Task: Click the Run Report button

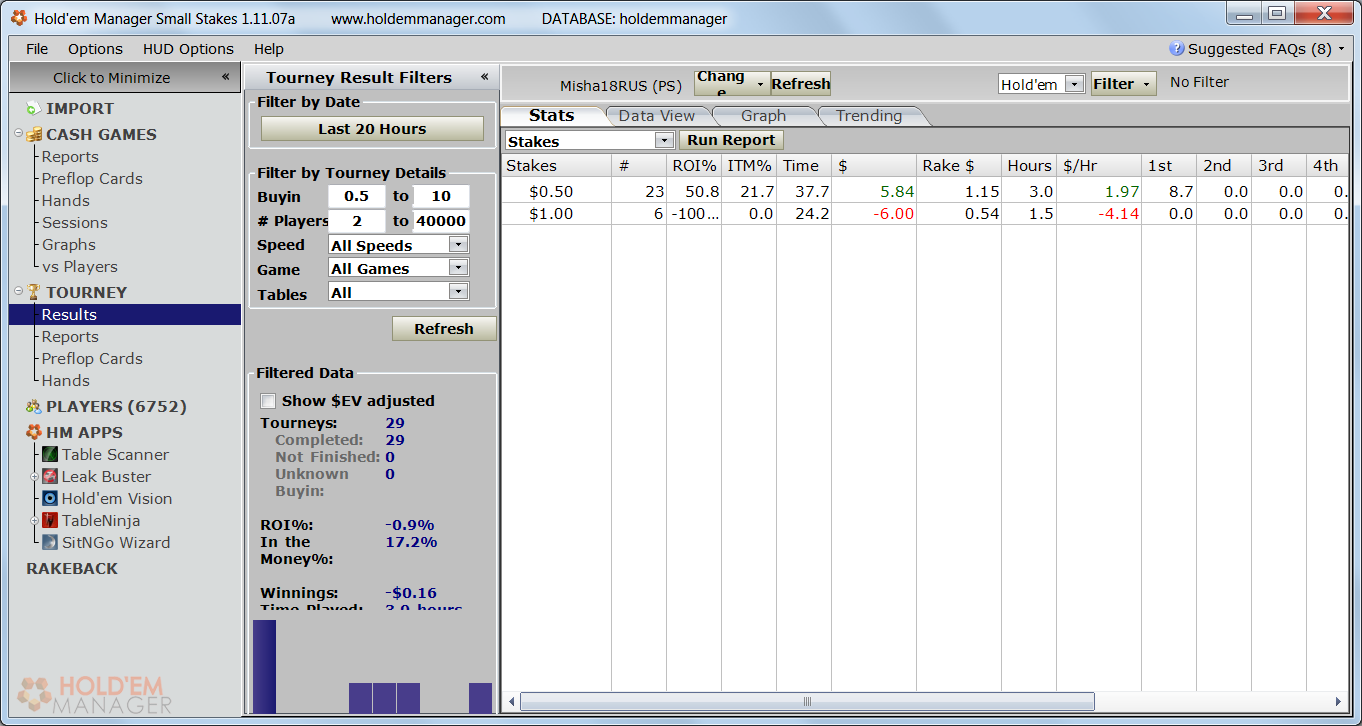Action: click(731, 141)
